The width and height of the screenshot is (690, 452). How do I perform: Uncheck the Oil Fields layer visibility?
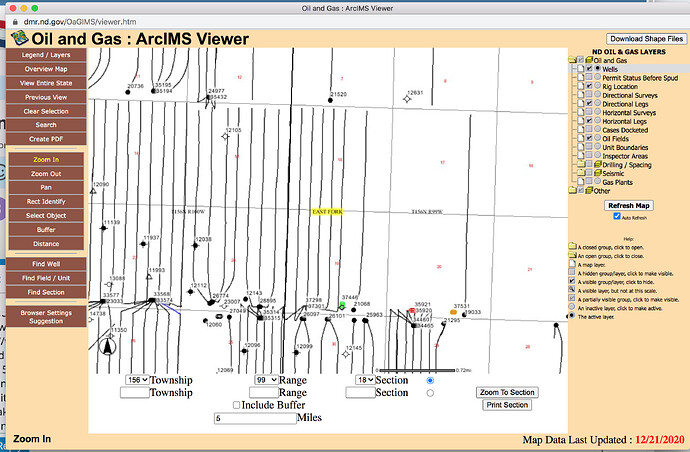click(589, 138)
